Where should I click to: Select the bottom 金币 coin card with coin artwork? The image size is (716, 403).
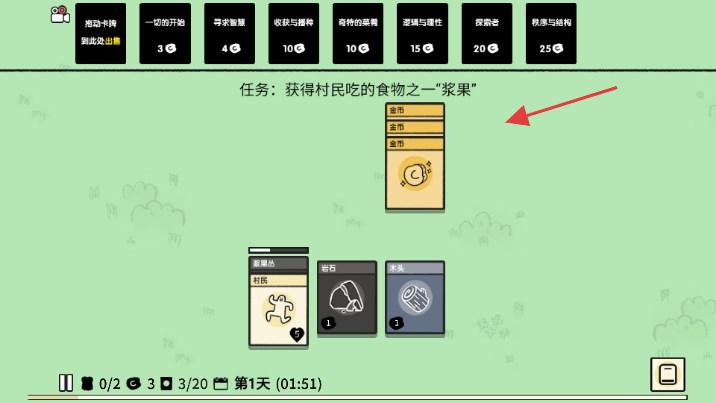point(415,174)
